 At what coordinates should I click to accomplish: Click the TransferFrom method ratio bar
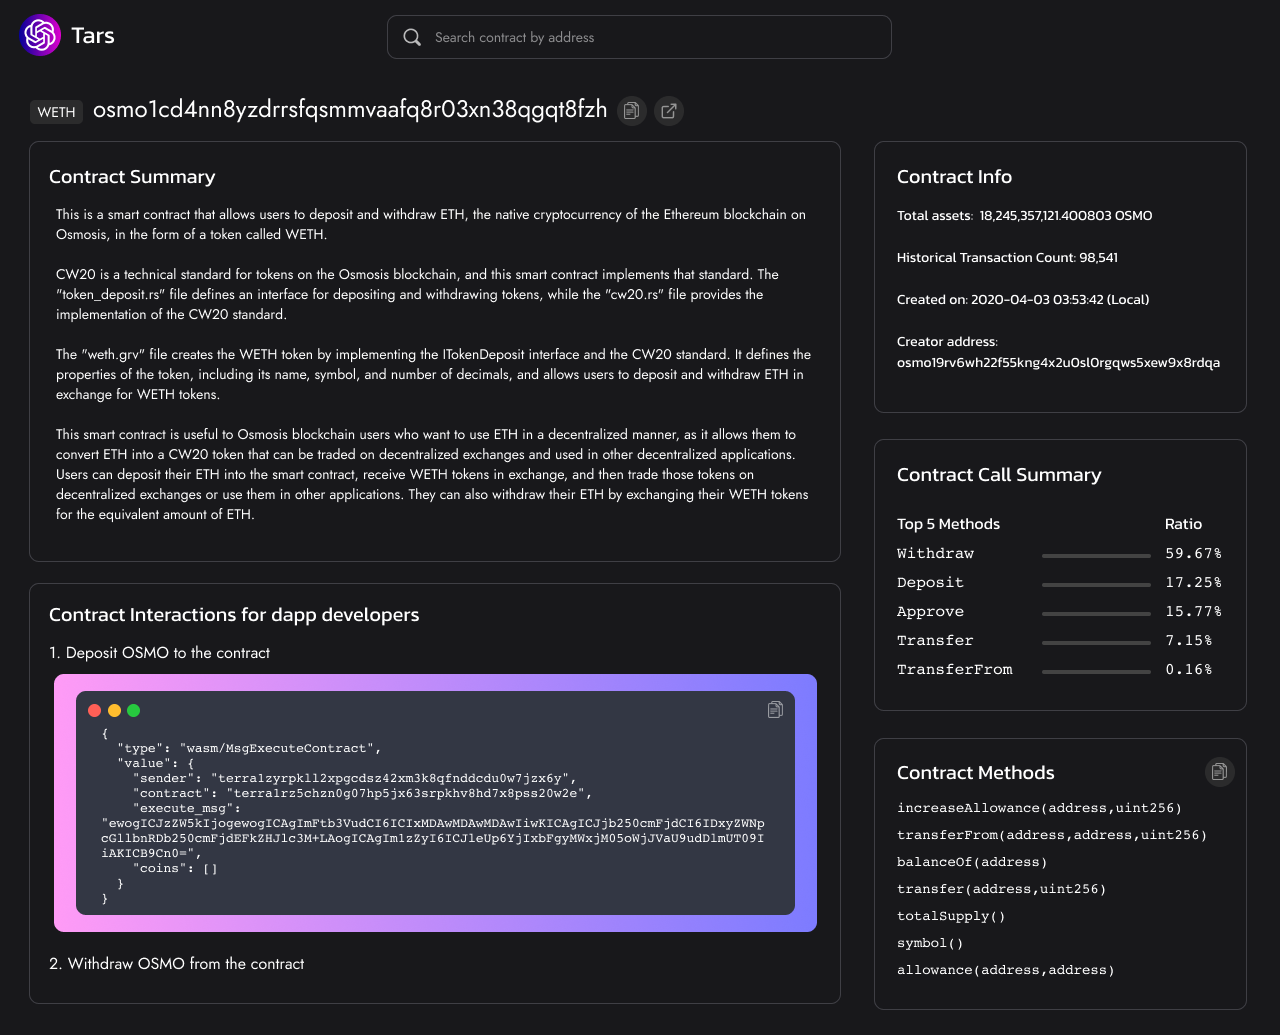1096,671
